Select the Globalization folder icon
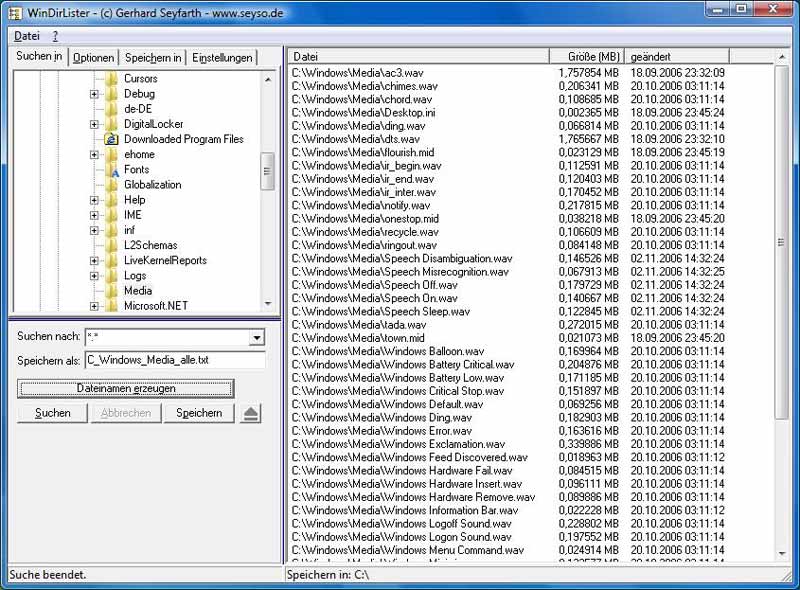Screen dimensions: 800x590 tap(112, 185)
